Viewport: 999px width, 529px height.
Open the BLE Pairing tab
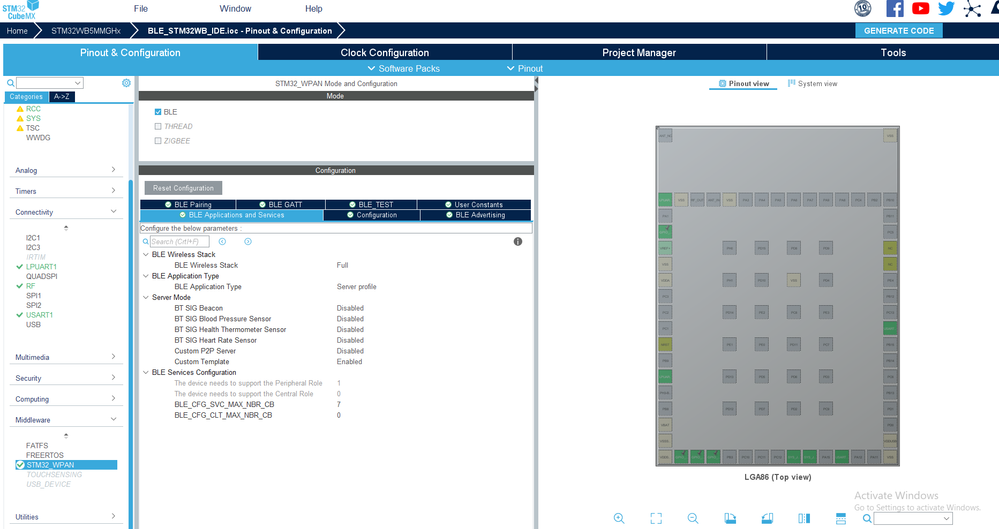pyautogui.click(x=188, y=205)
